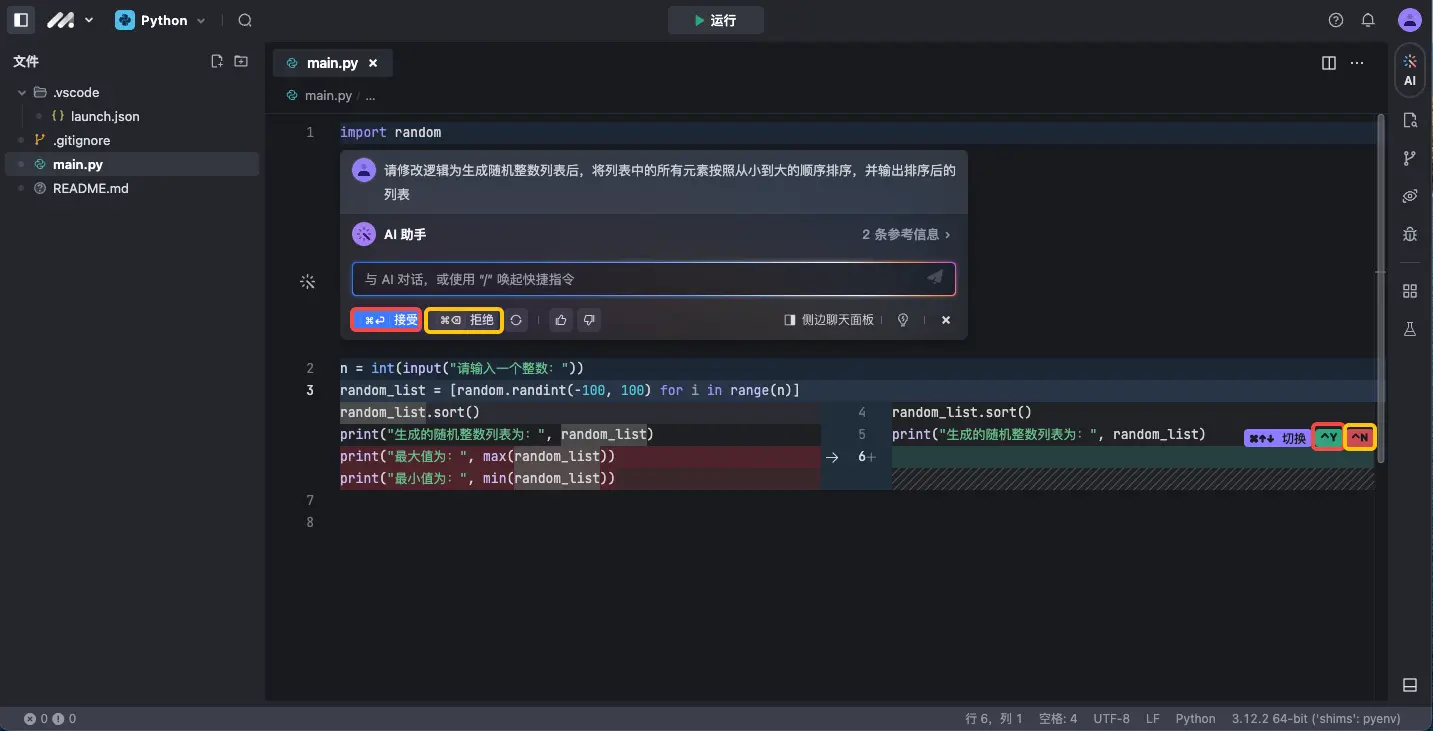
Task: Click the 切换 diff switch button
Action: (1277, 438)
